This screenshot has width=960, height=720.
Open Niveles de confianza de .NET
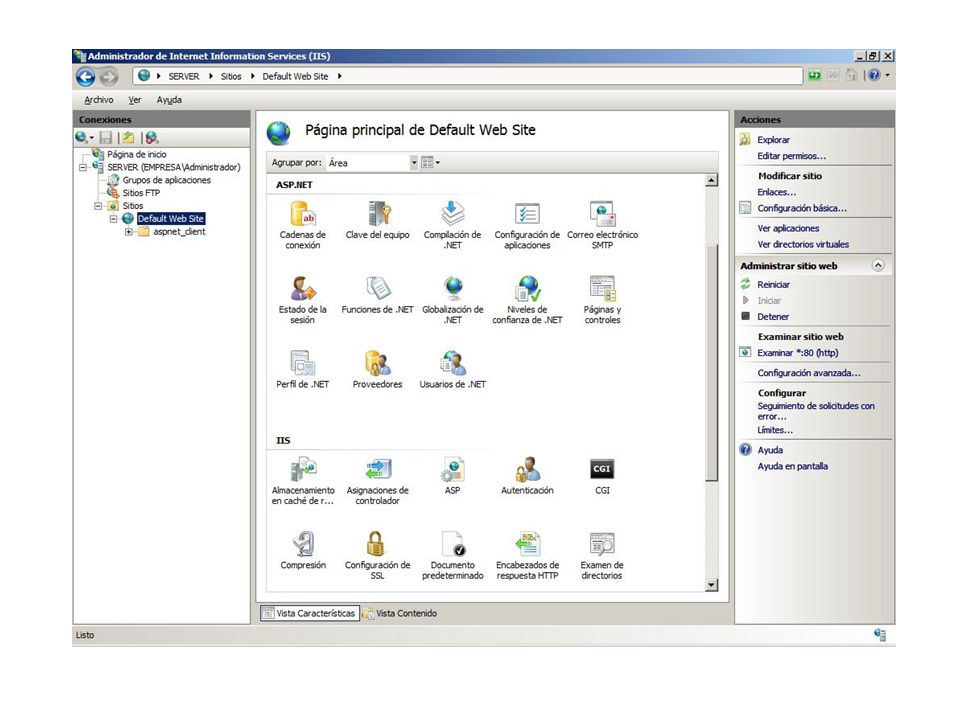527,299
